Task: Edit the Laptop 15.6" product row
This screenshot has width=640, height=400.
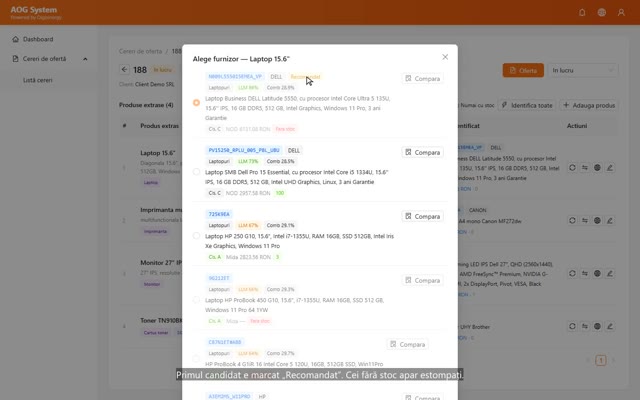Action: (x=610, y=168)
